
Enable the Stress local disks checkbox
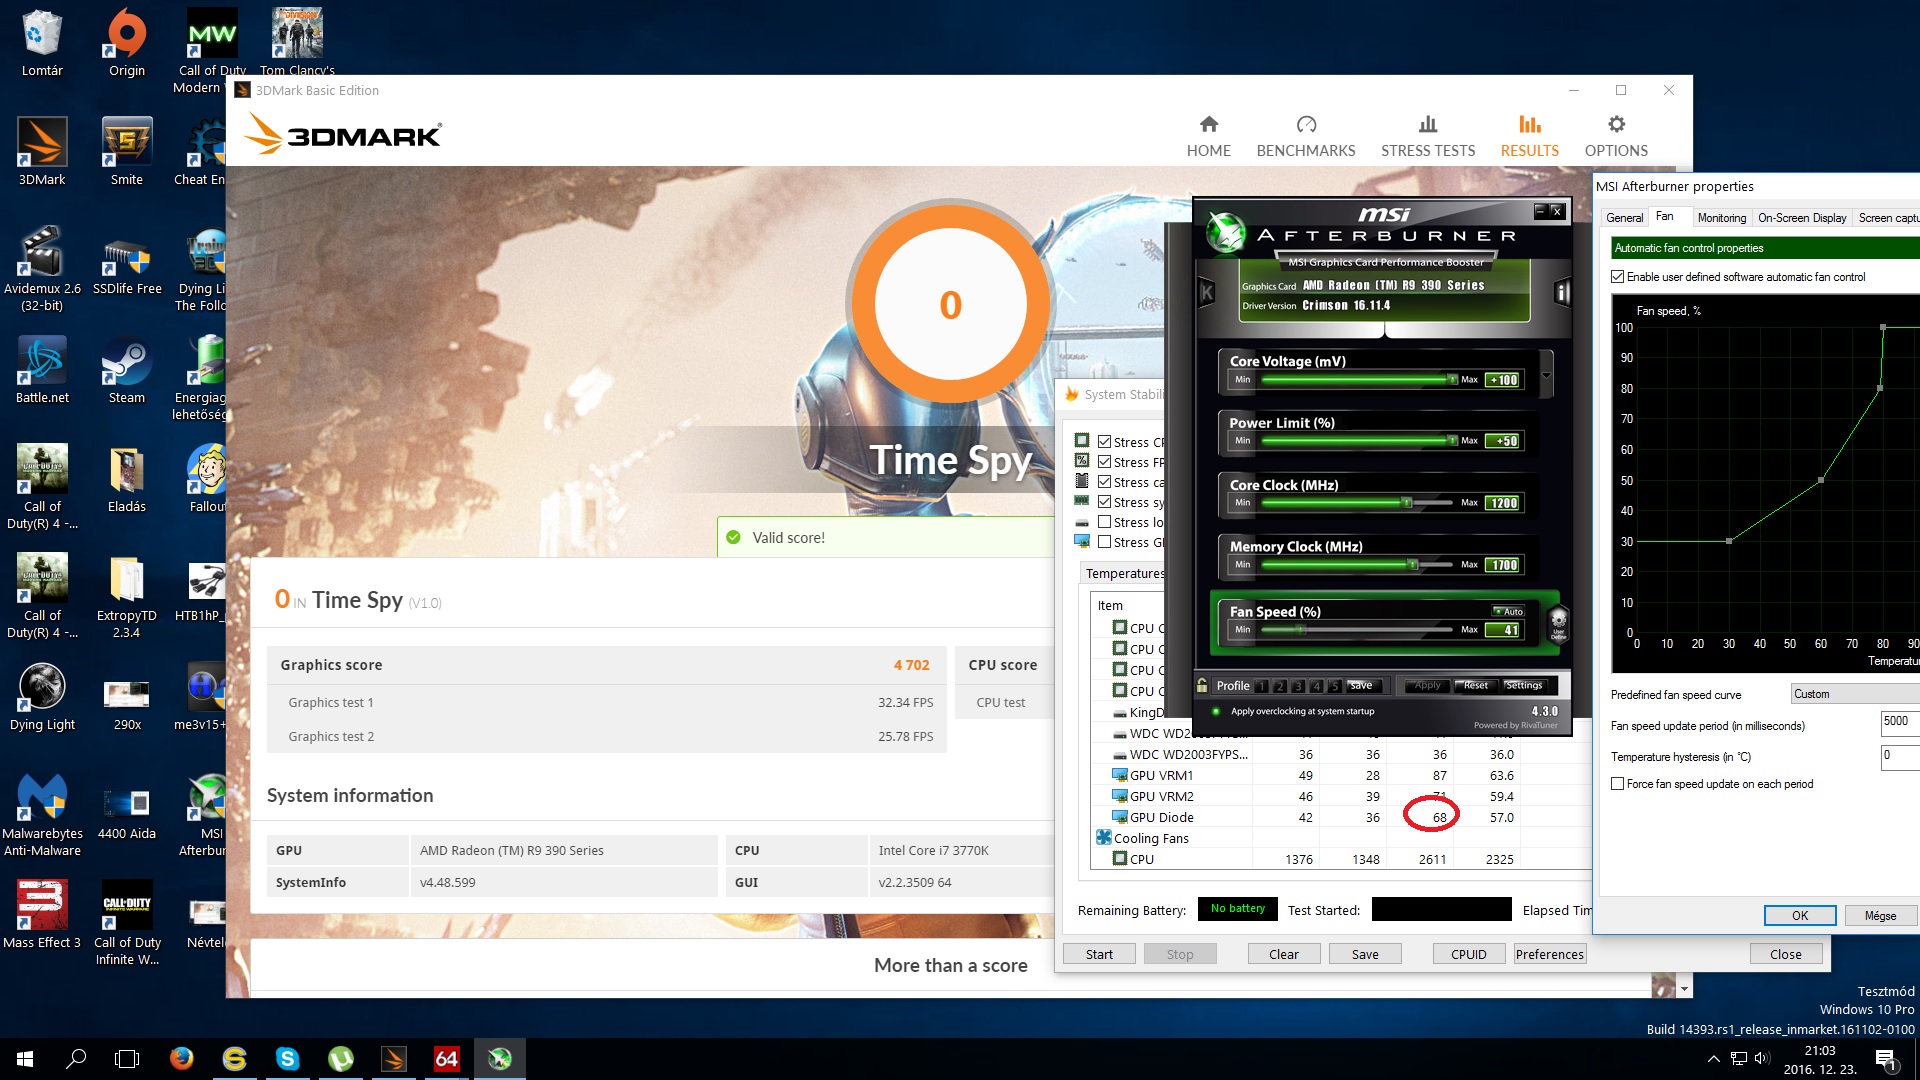[x=1104, y=522]
